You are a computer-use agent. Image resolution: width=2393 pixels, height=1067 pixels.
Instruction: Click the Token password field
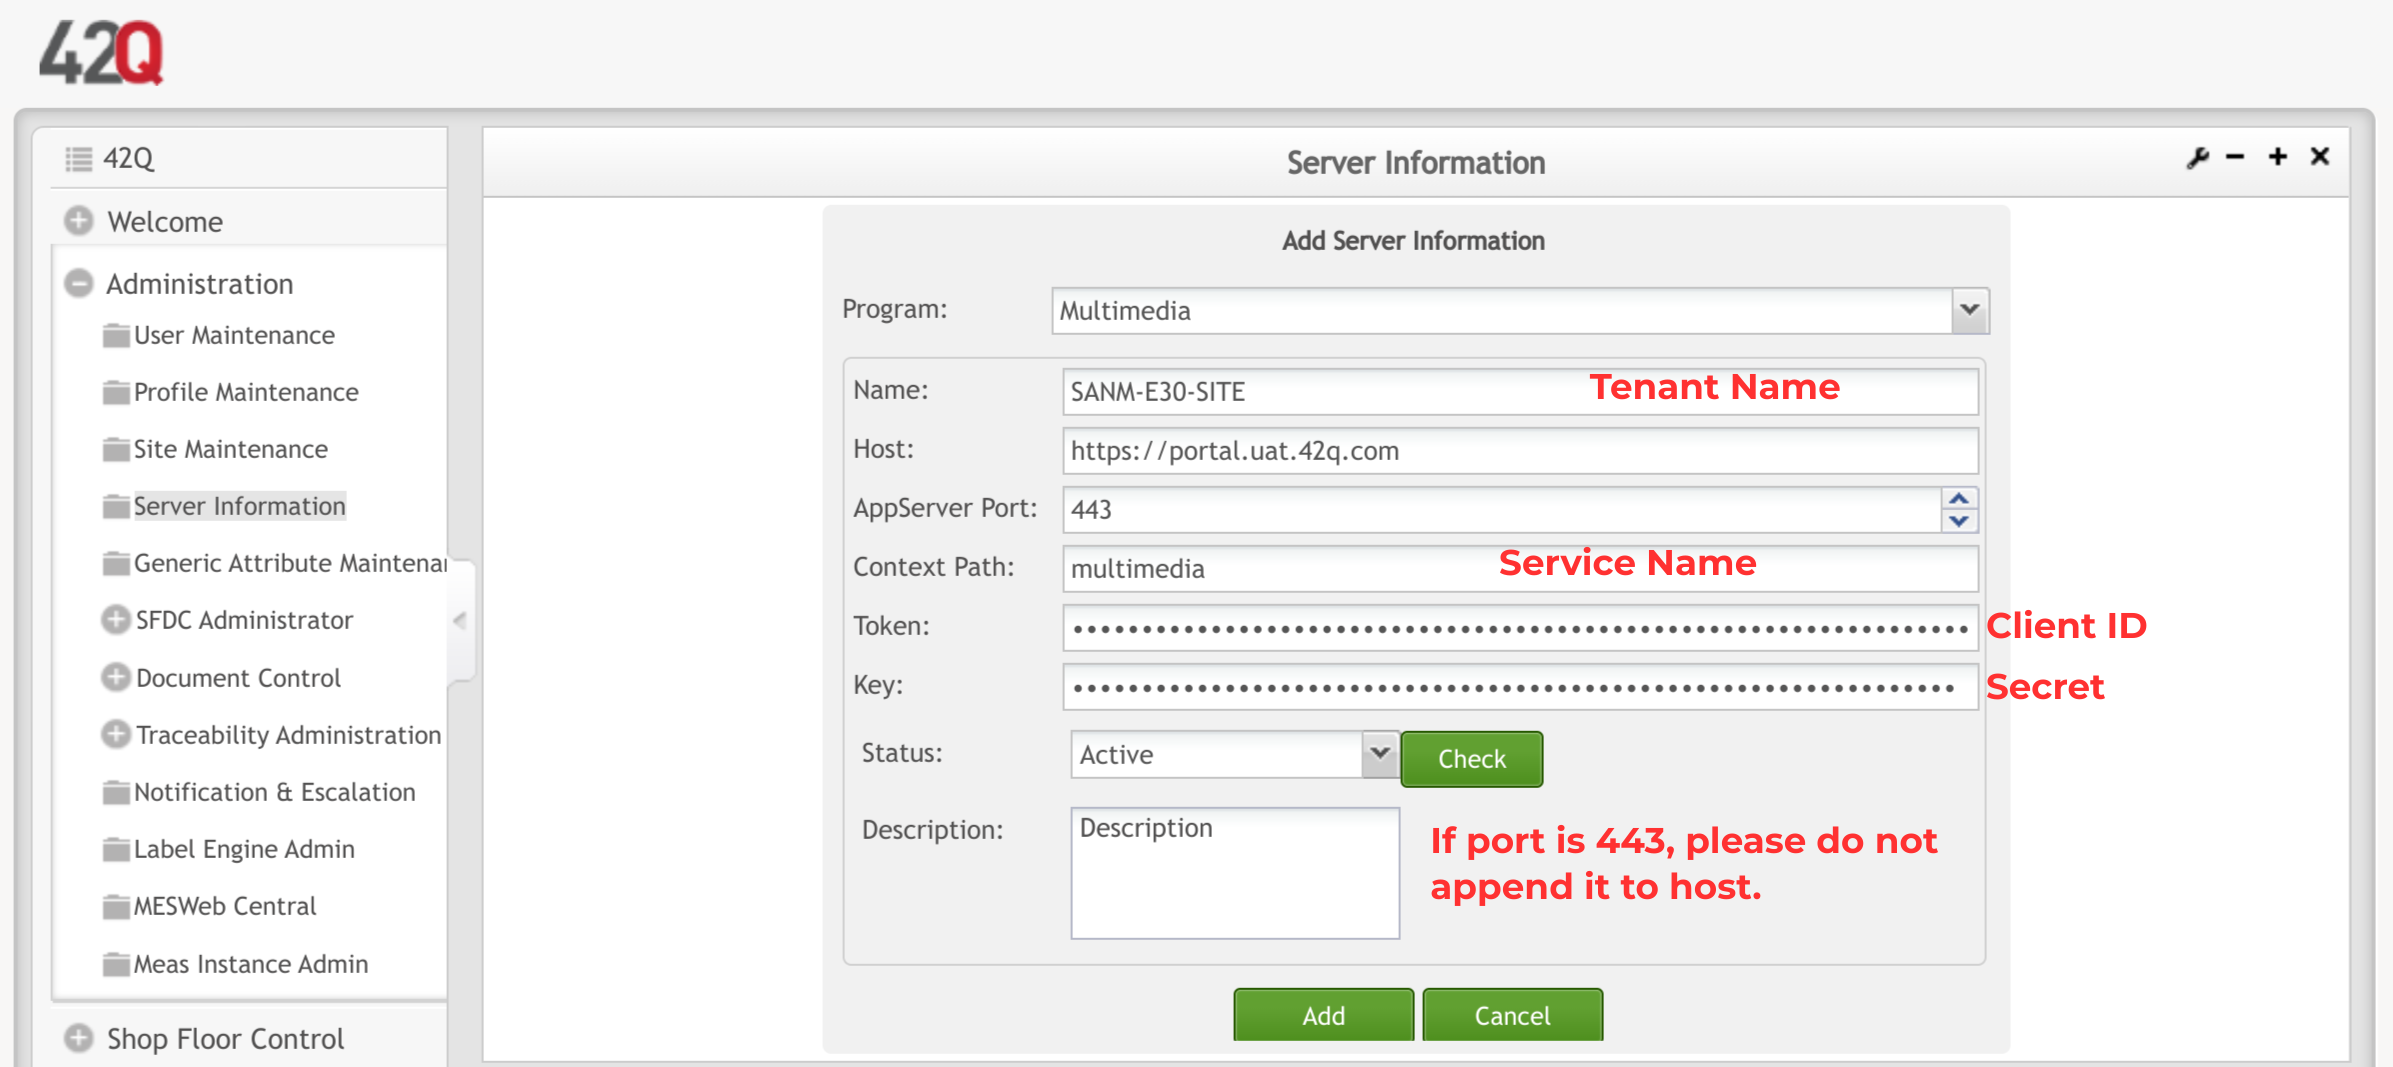(1519, 627)
